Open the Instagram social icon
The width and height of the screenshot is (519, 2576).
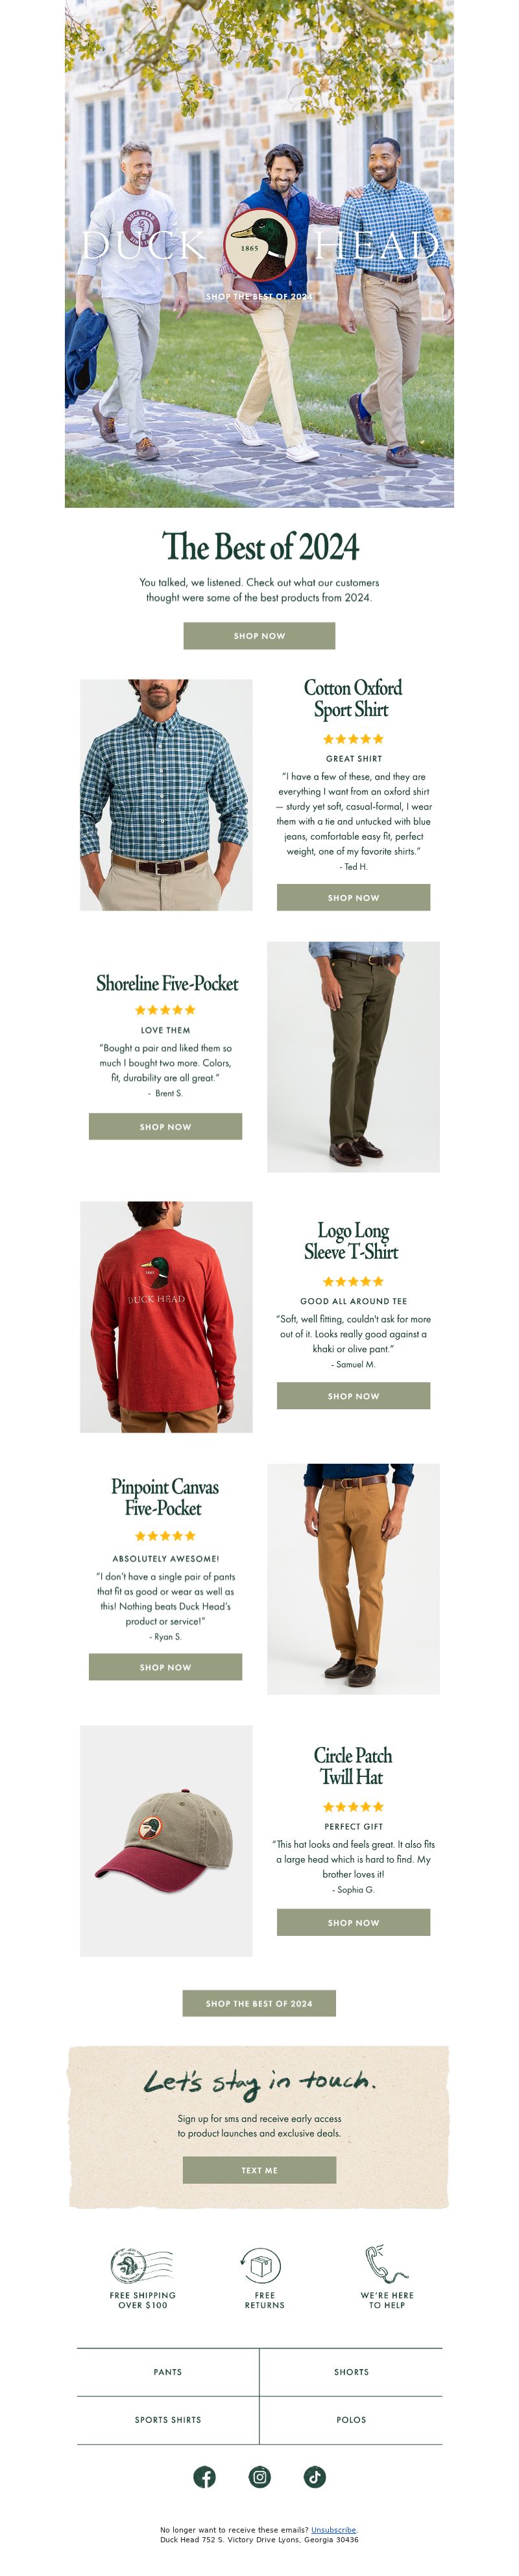tap(260, 2477)
